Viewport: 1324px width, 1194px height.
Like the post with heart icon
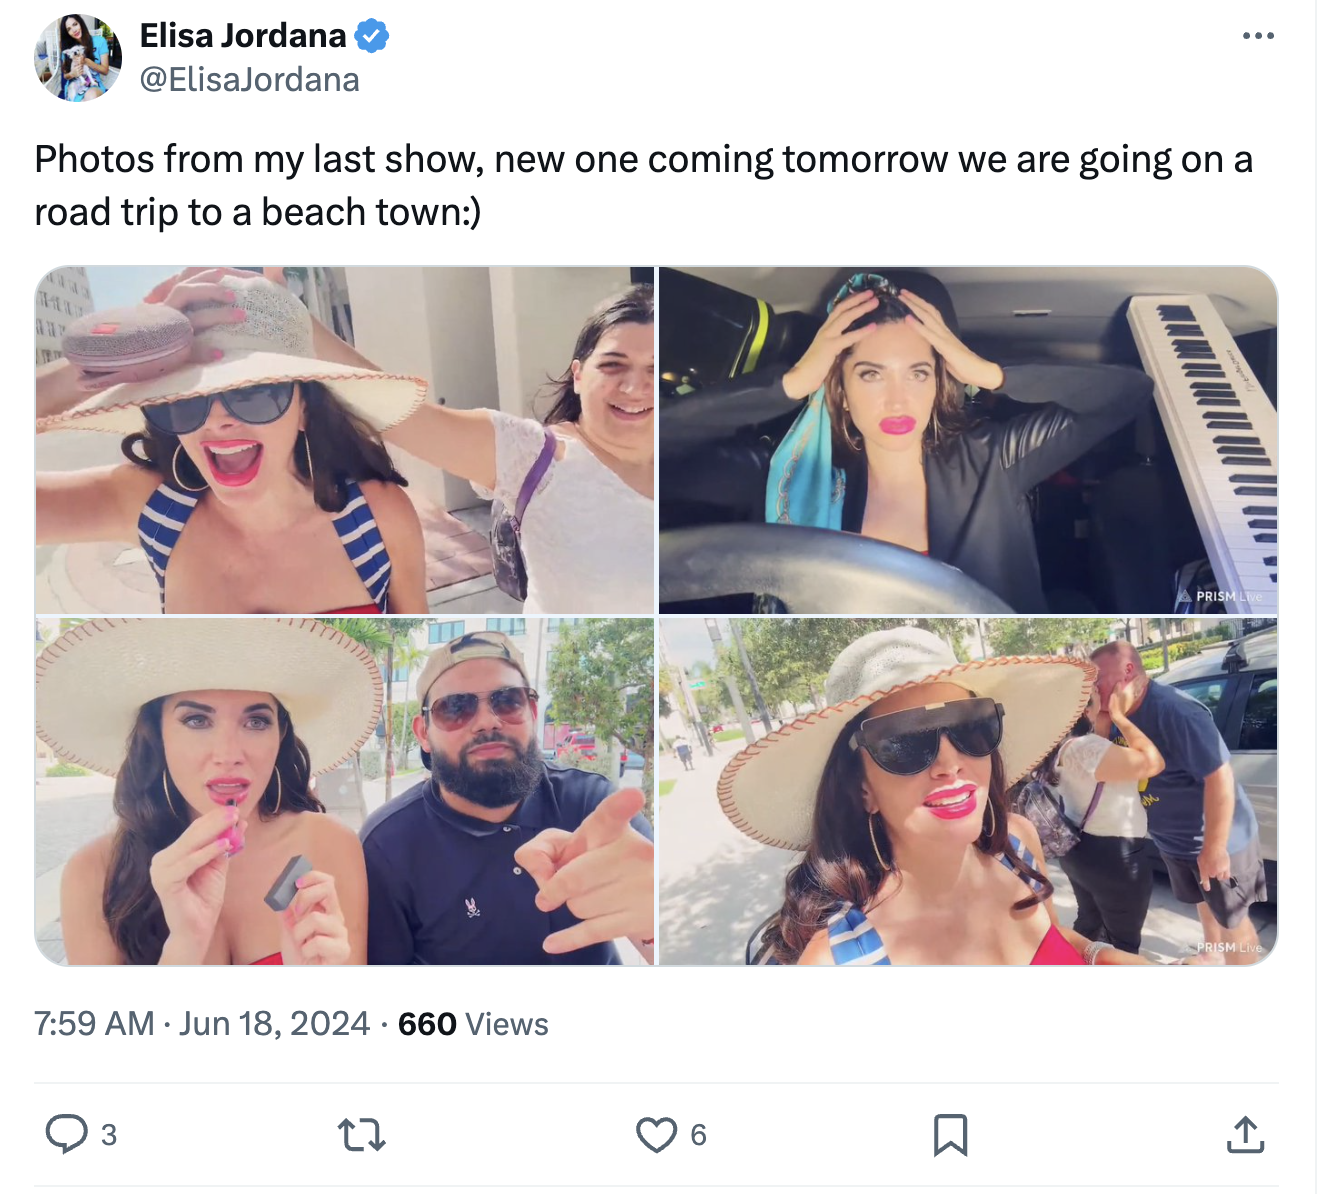(656, 1135)
